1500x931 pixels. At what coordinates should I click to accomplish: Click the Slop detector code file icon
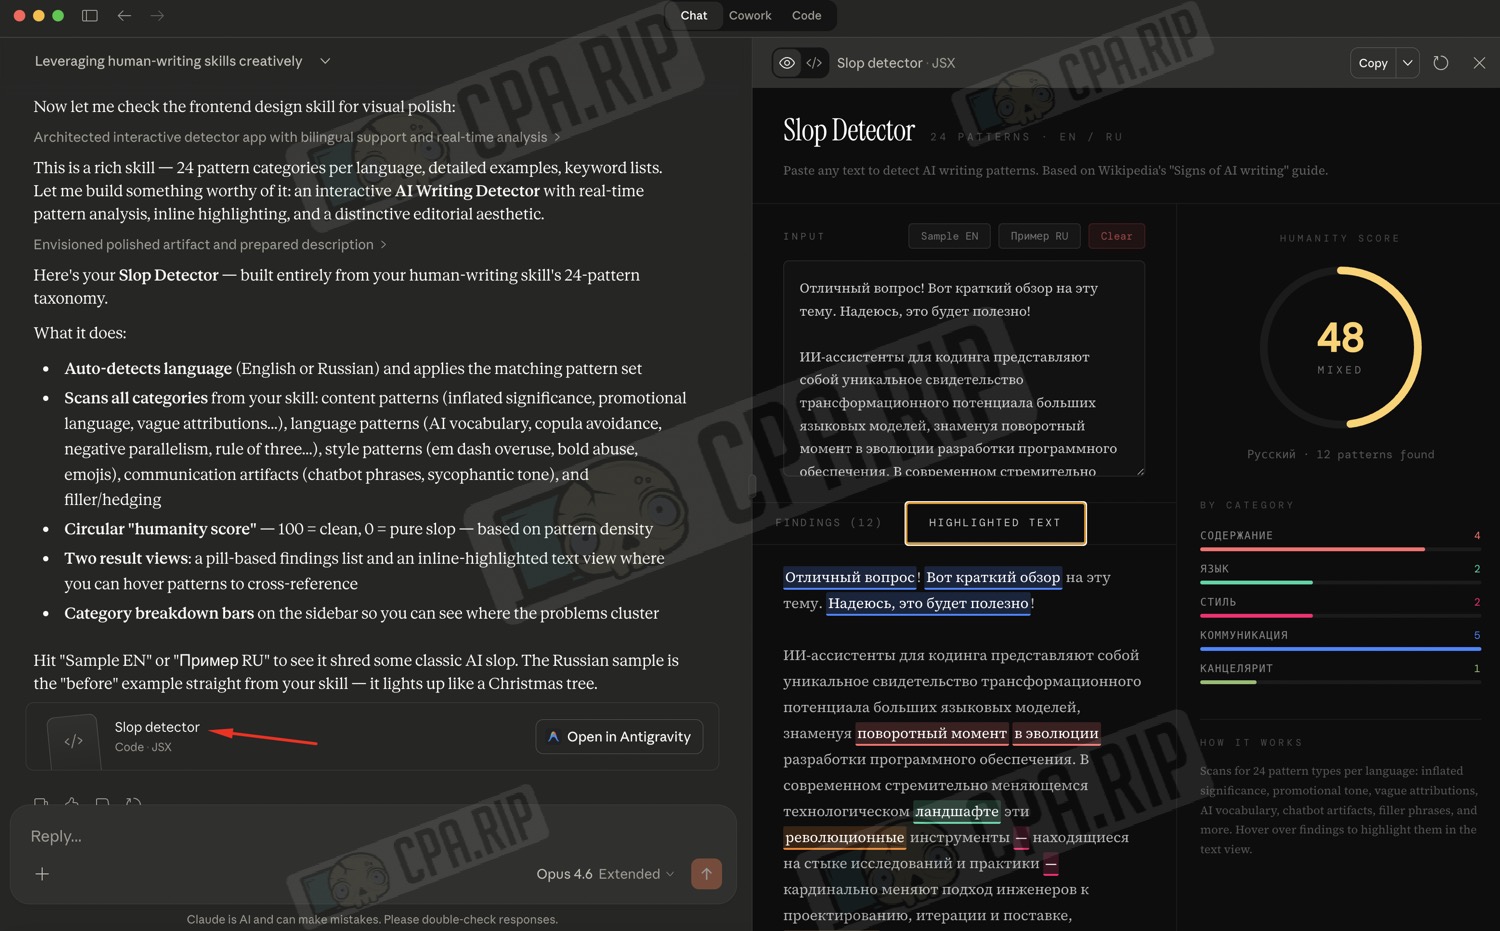(x=74, y=741)
